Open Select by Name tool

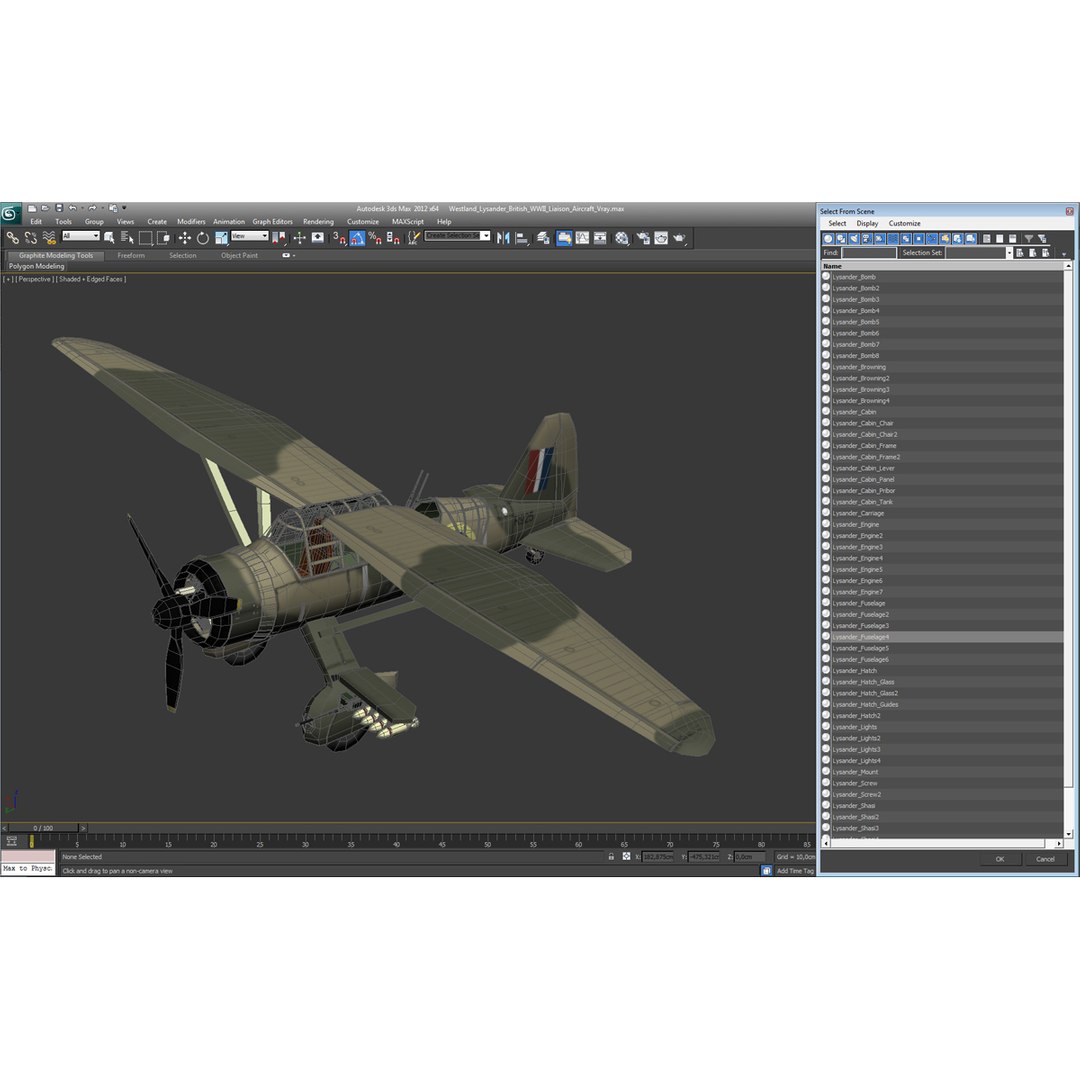coord(127,238)
